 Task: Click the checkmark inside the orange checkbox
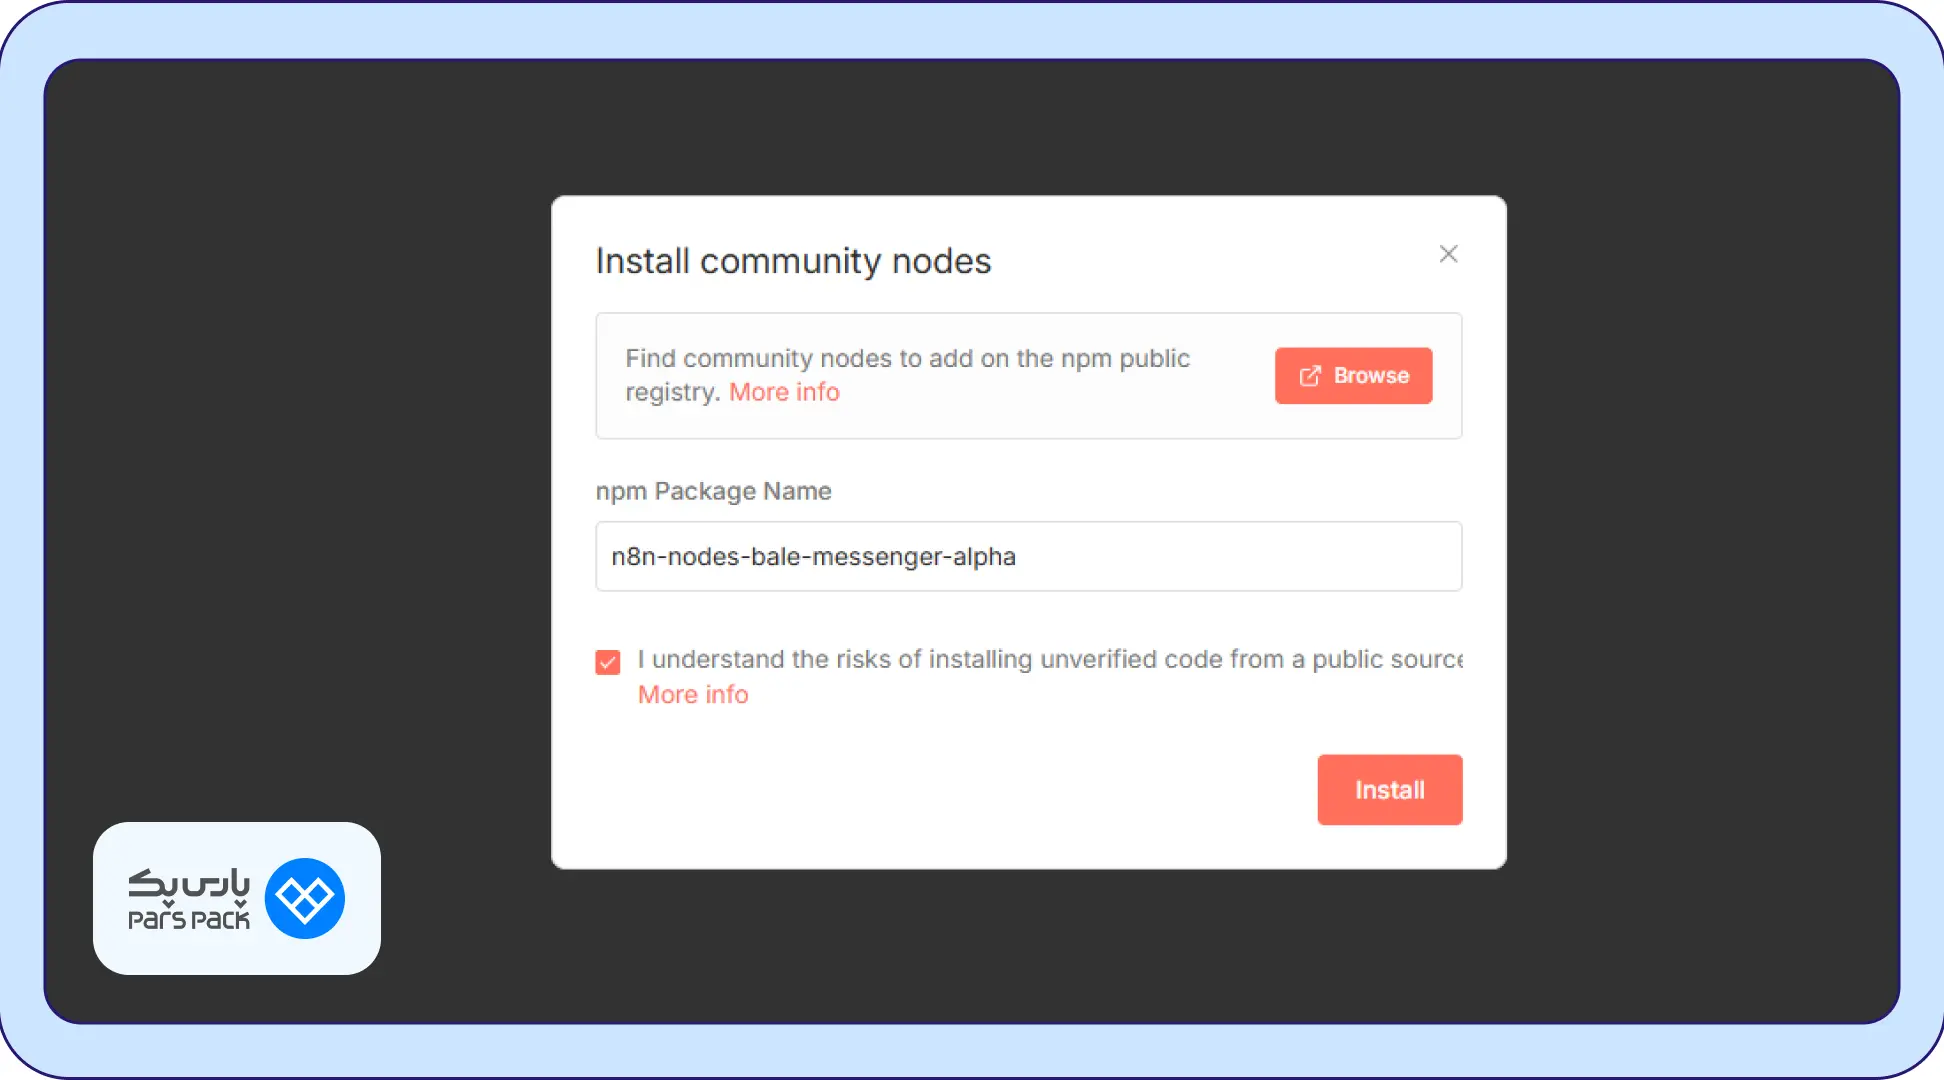click(608, 662)
